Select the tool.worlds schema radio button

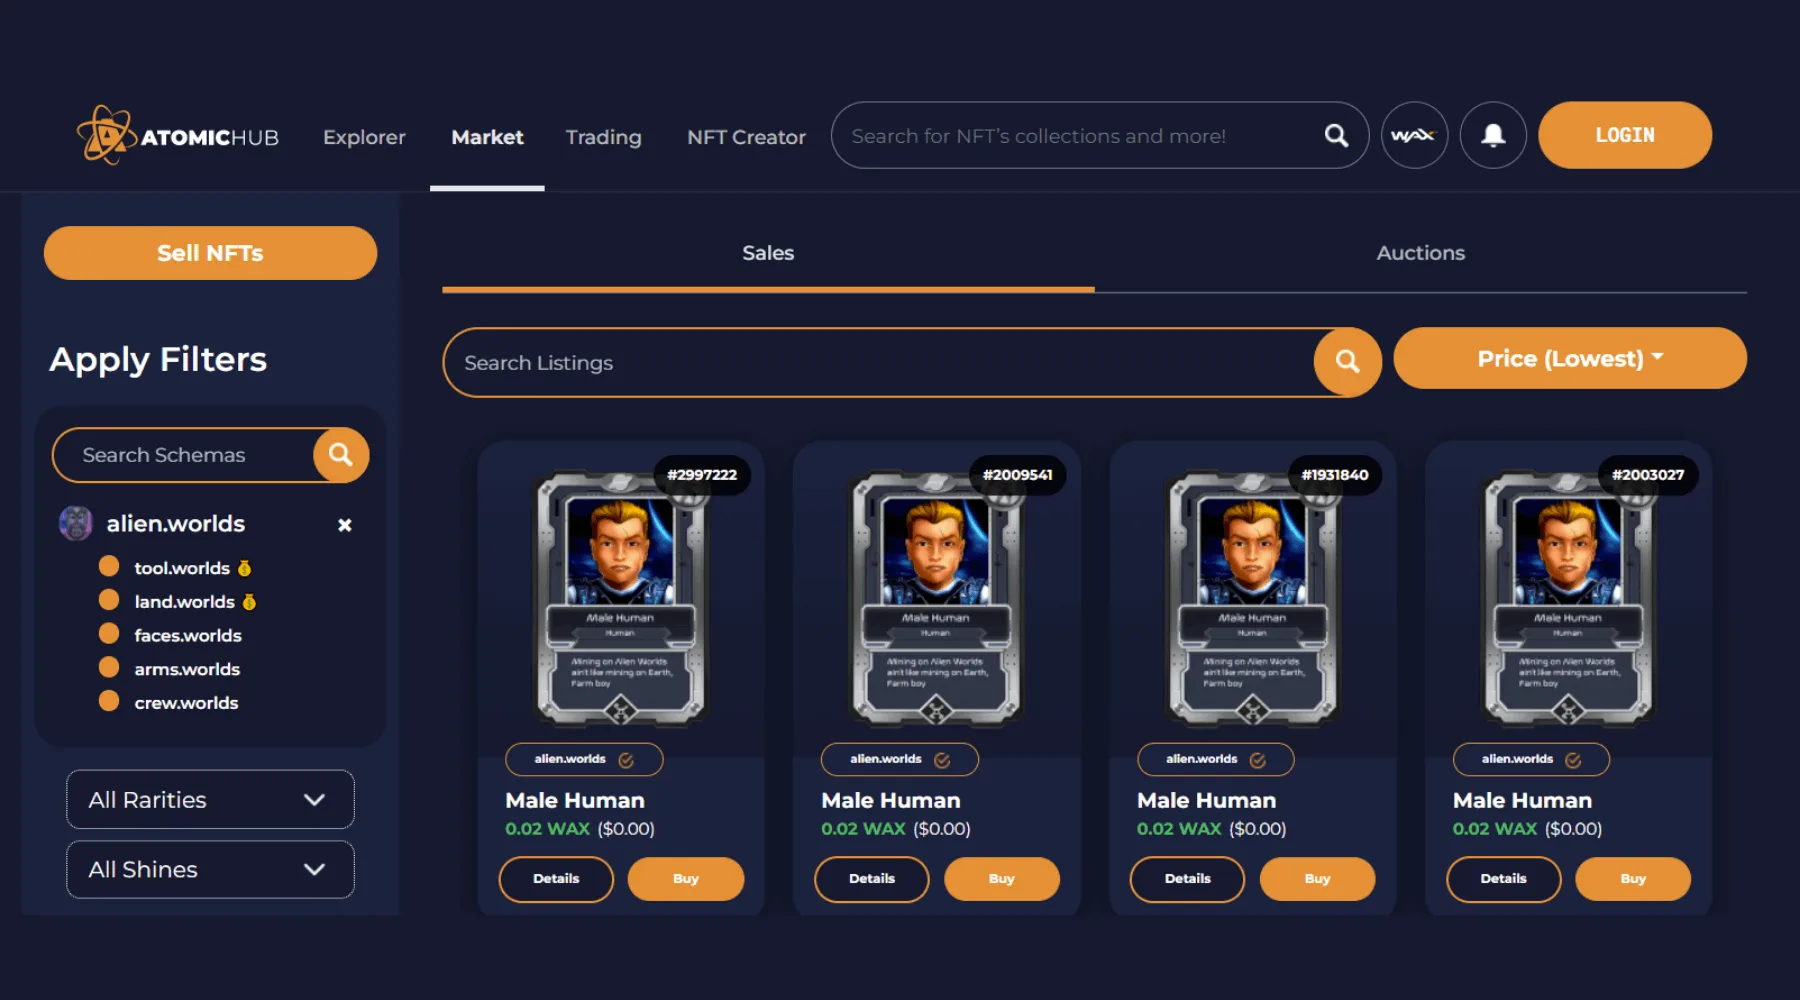pyautogui.click(x=109, y=567)
